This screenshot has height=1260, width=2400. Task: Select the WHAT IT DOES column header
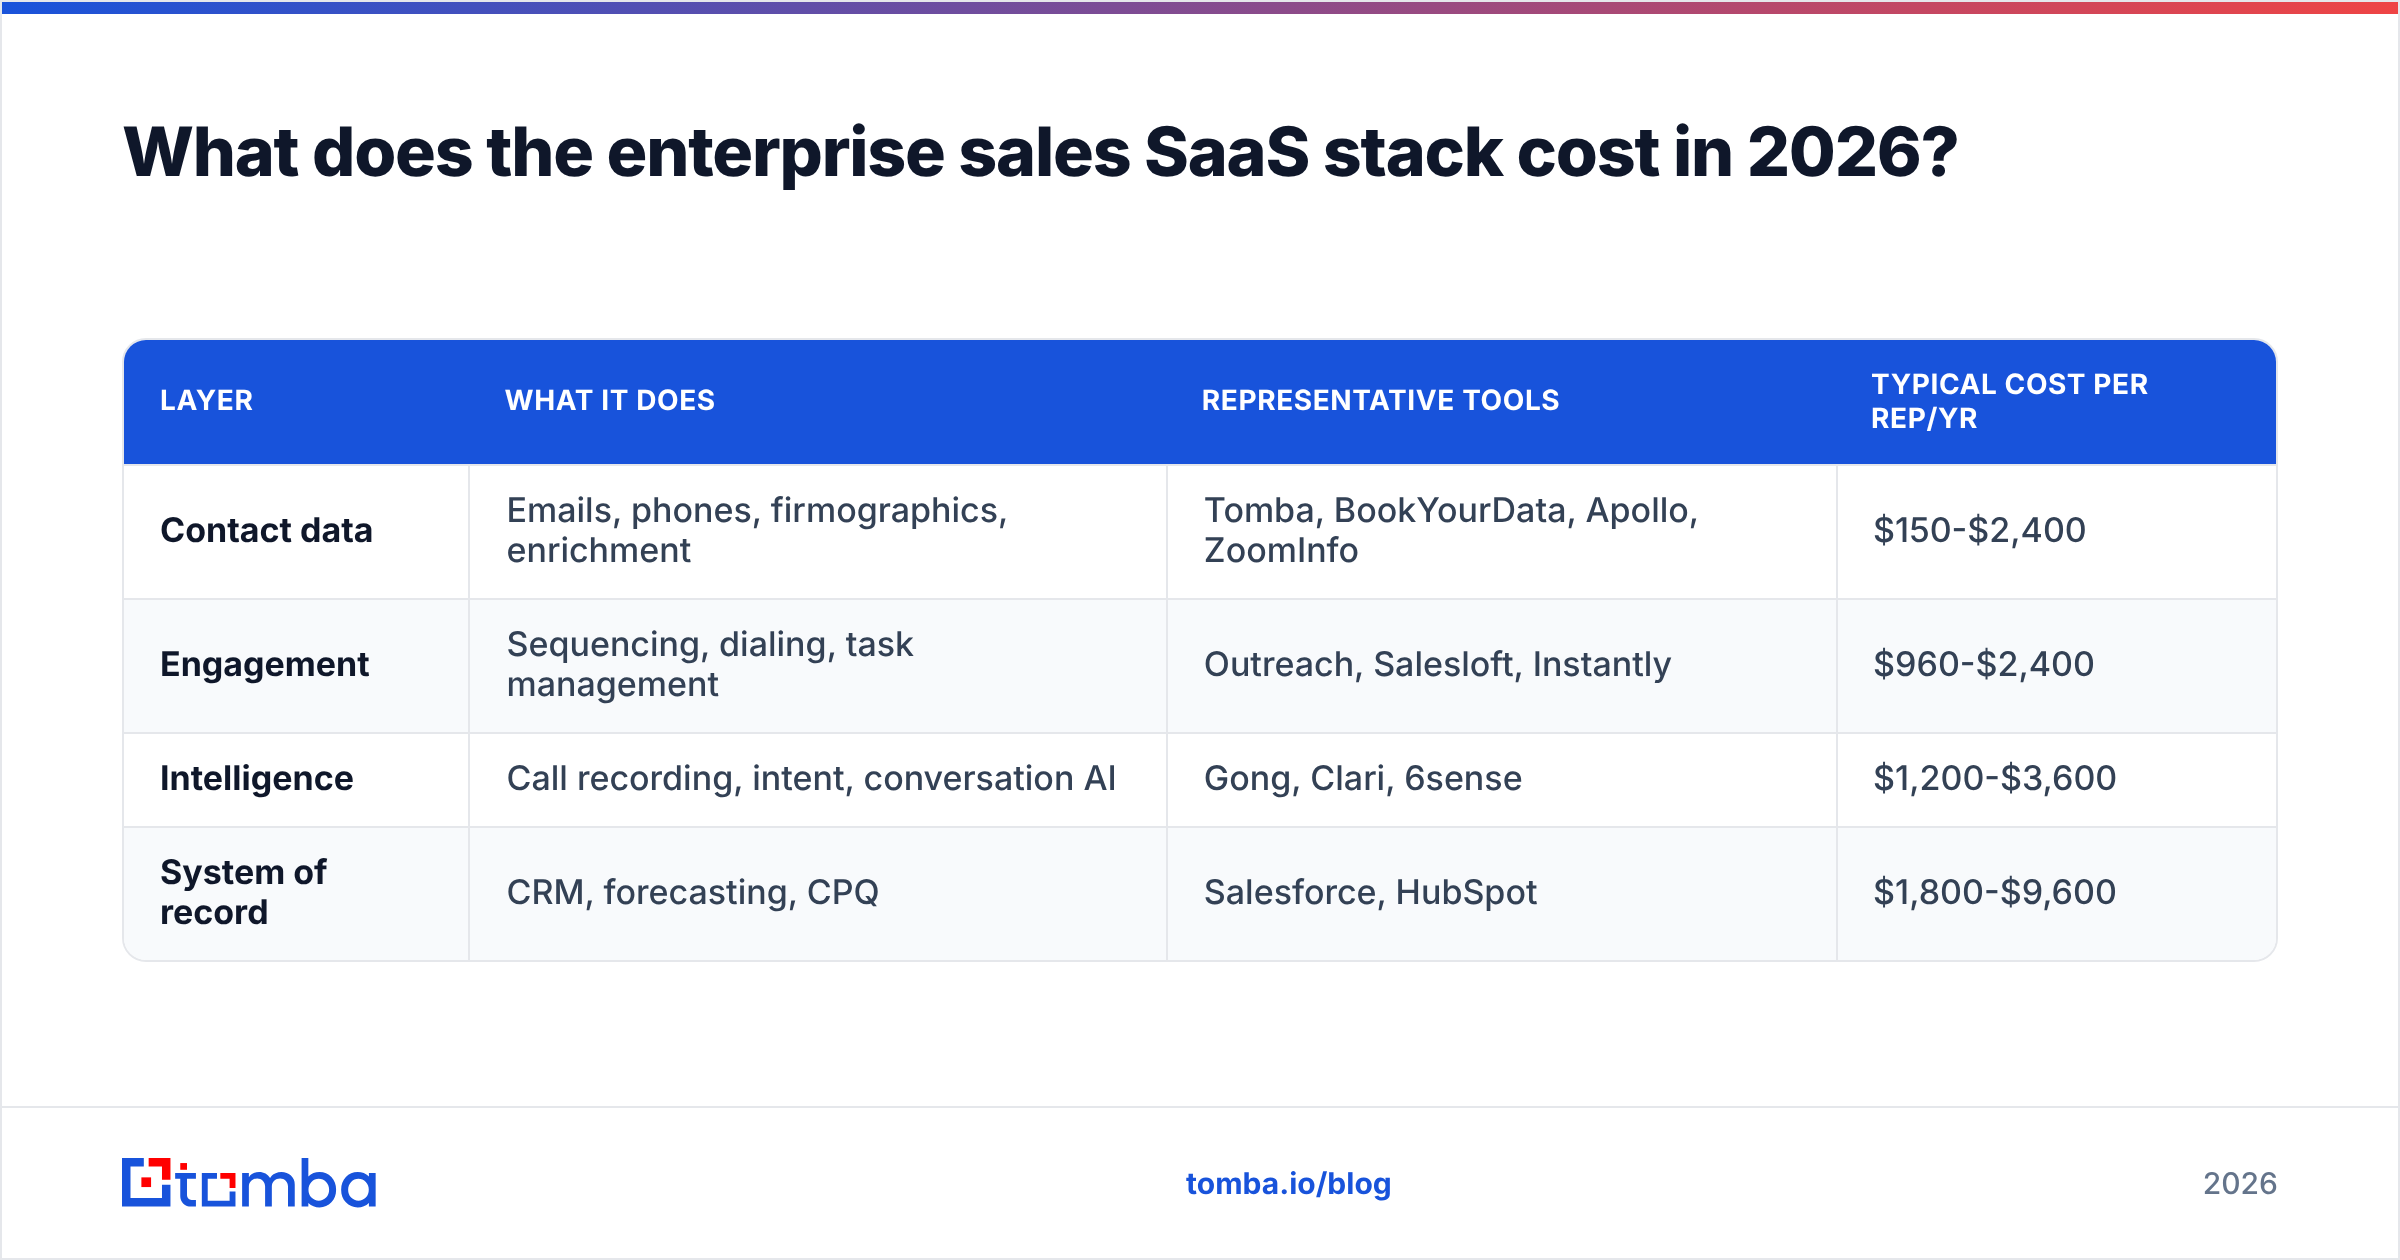pos(610,400)
